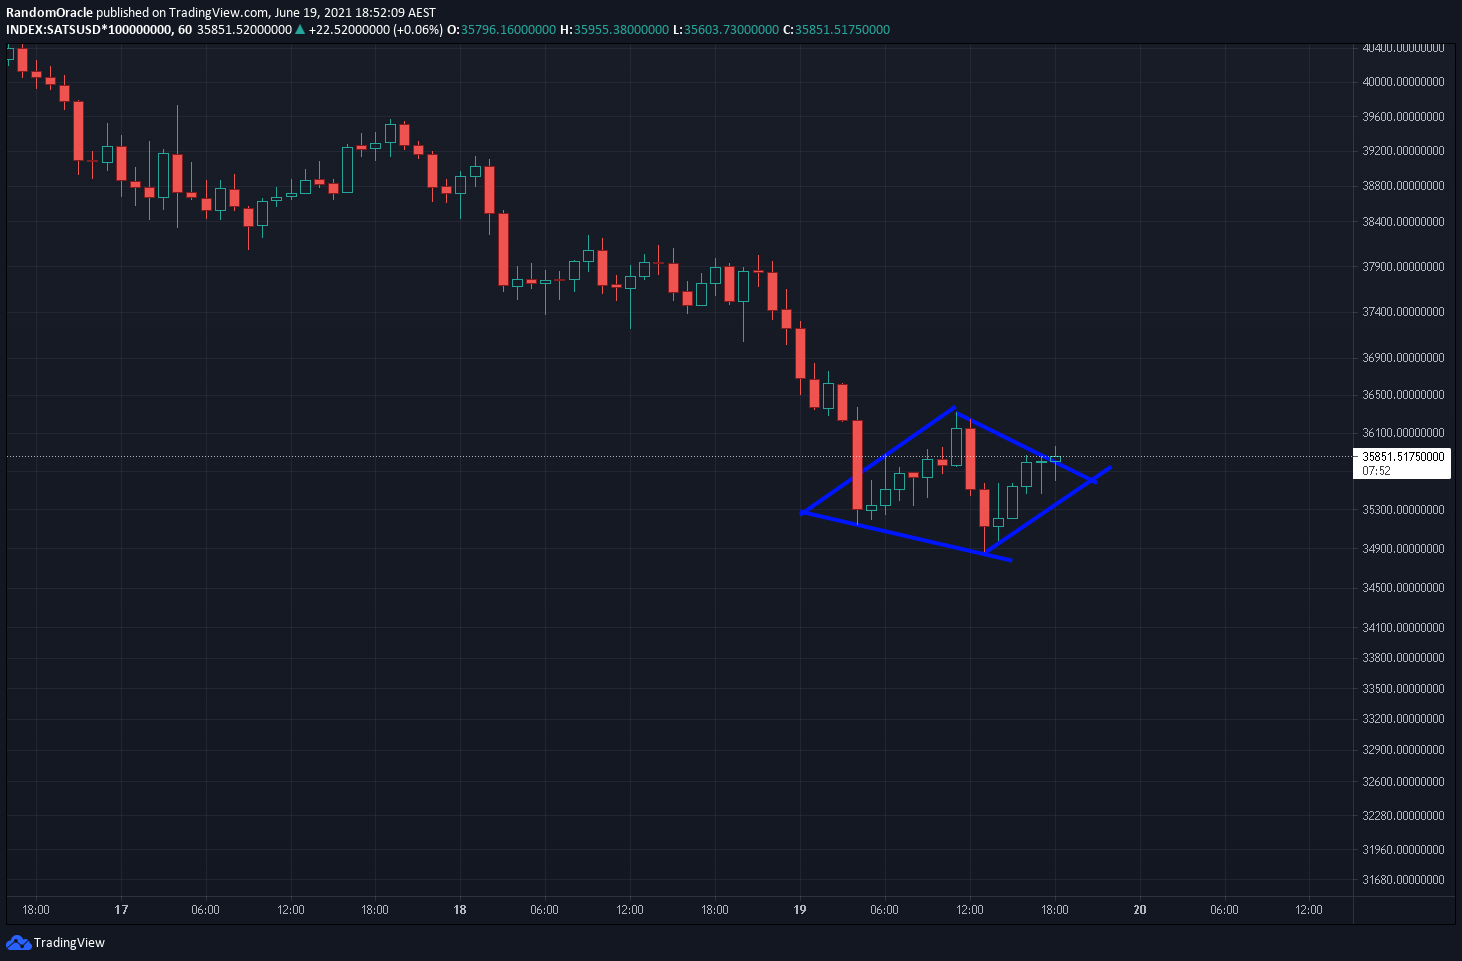Viewport: 1462px width, 961px height.
Task: Click the 33200.00000000 price axis label
Action: 1403,719
